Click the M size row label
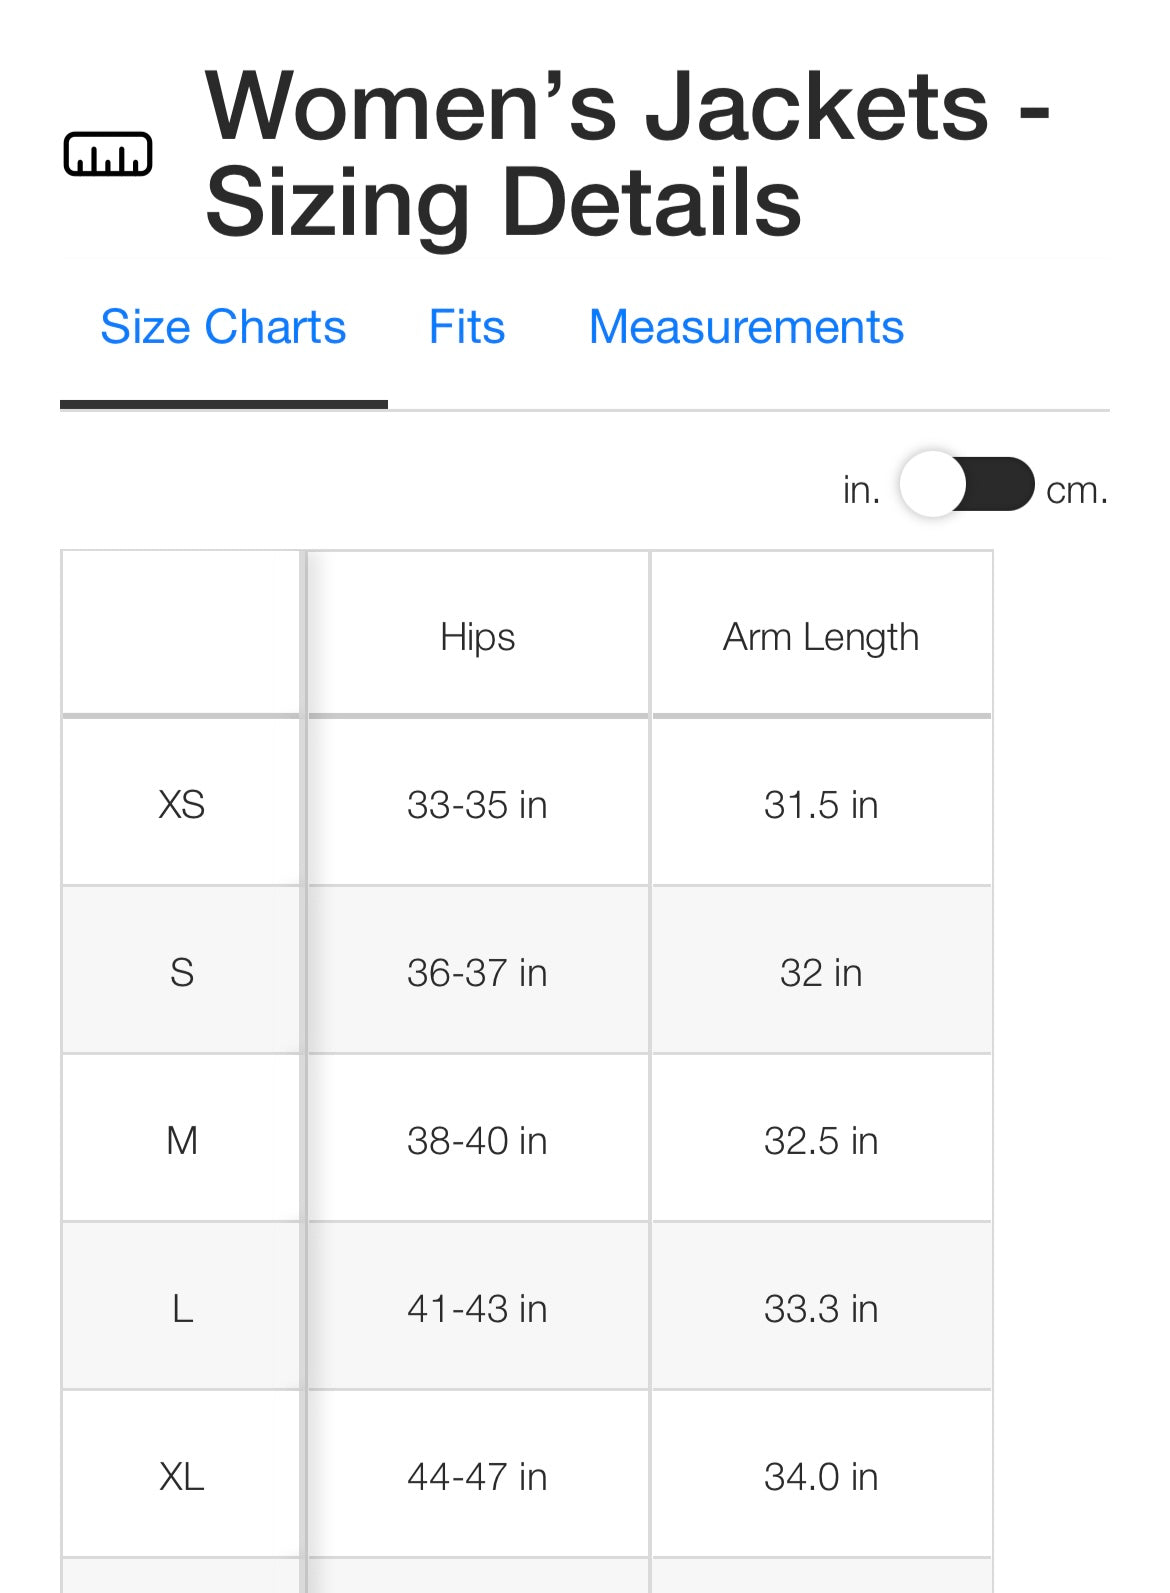This screenshot has height=1593, width=1170. pyautogui.click(x=182, y=1141)
